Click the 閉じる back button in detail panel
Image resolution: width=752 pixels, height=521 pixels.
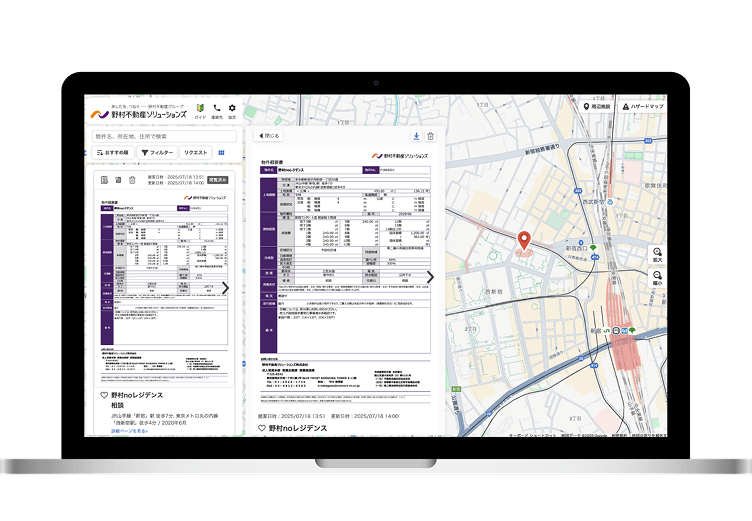pos(269,136)
